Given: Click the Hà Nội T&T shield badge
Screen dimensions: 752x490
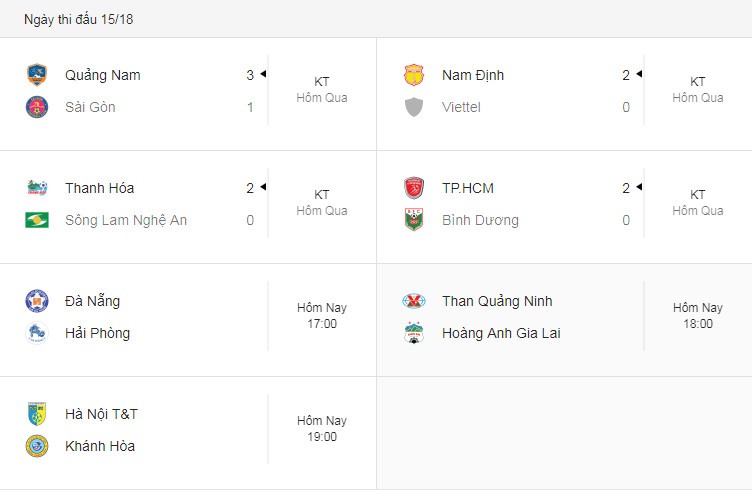Looking at the screenshot, I should pos(37,414).
